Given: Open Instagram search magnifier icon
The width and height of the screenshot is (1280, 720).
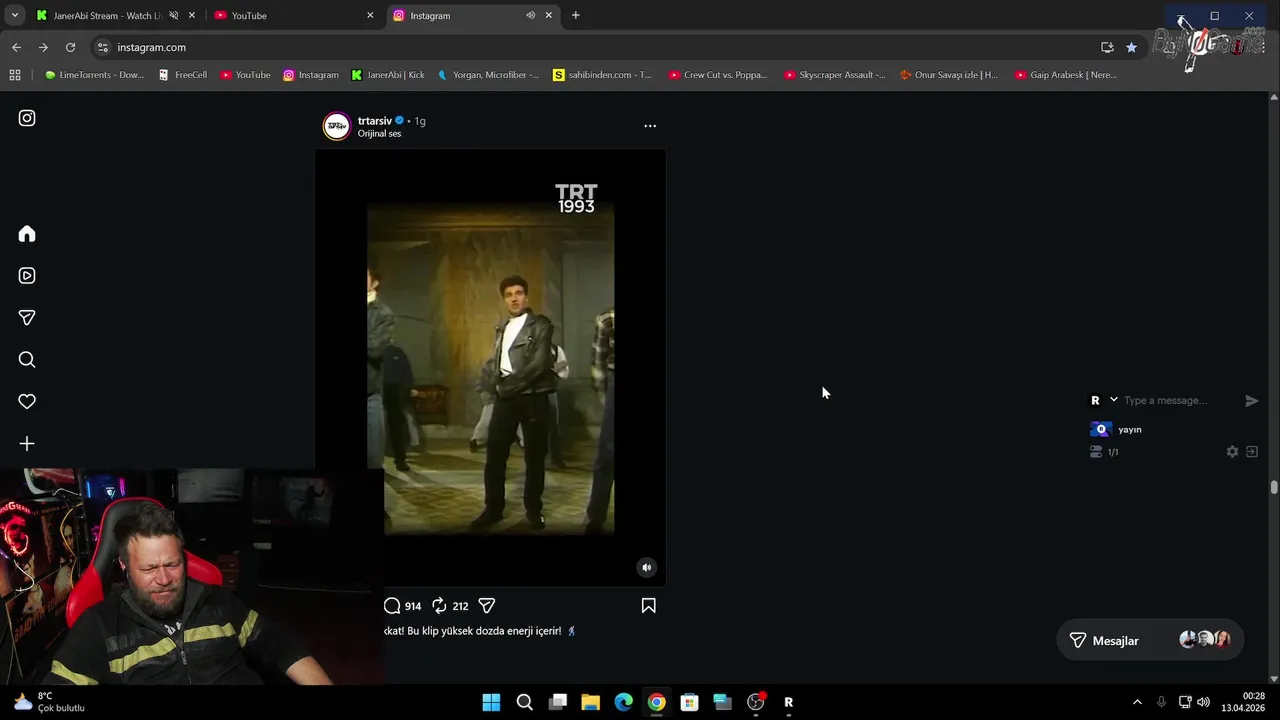Looking at the screenshot, I should click(x=27, y=359).
